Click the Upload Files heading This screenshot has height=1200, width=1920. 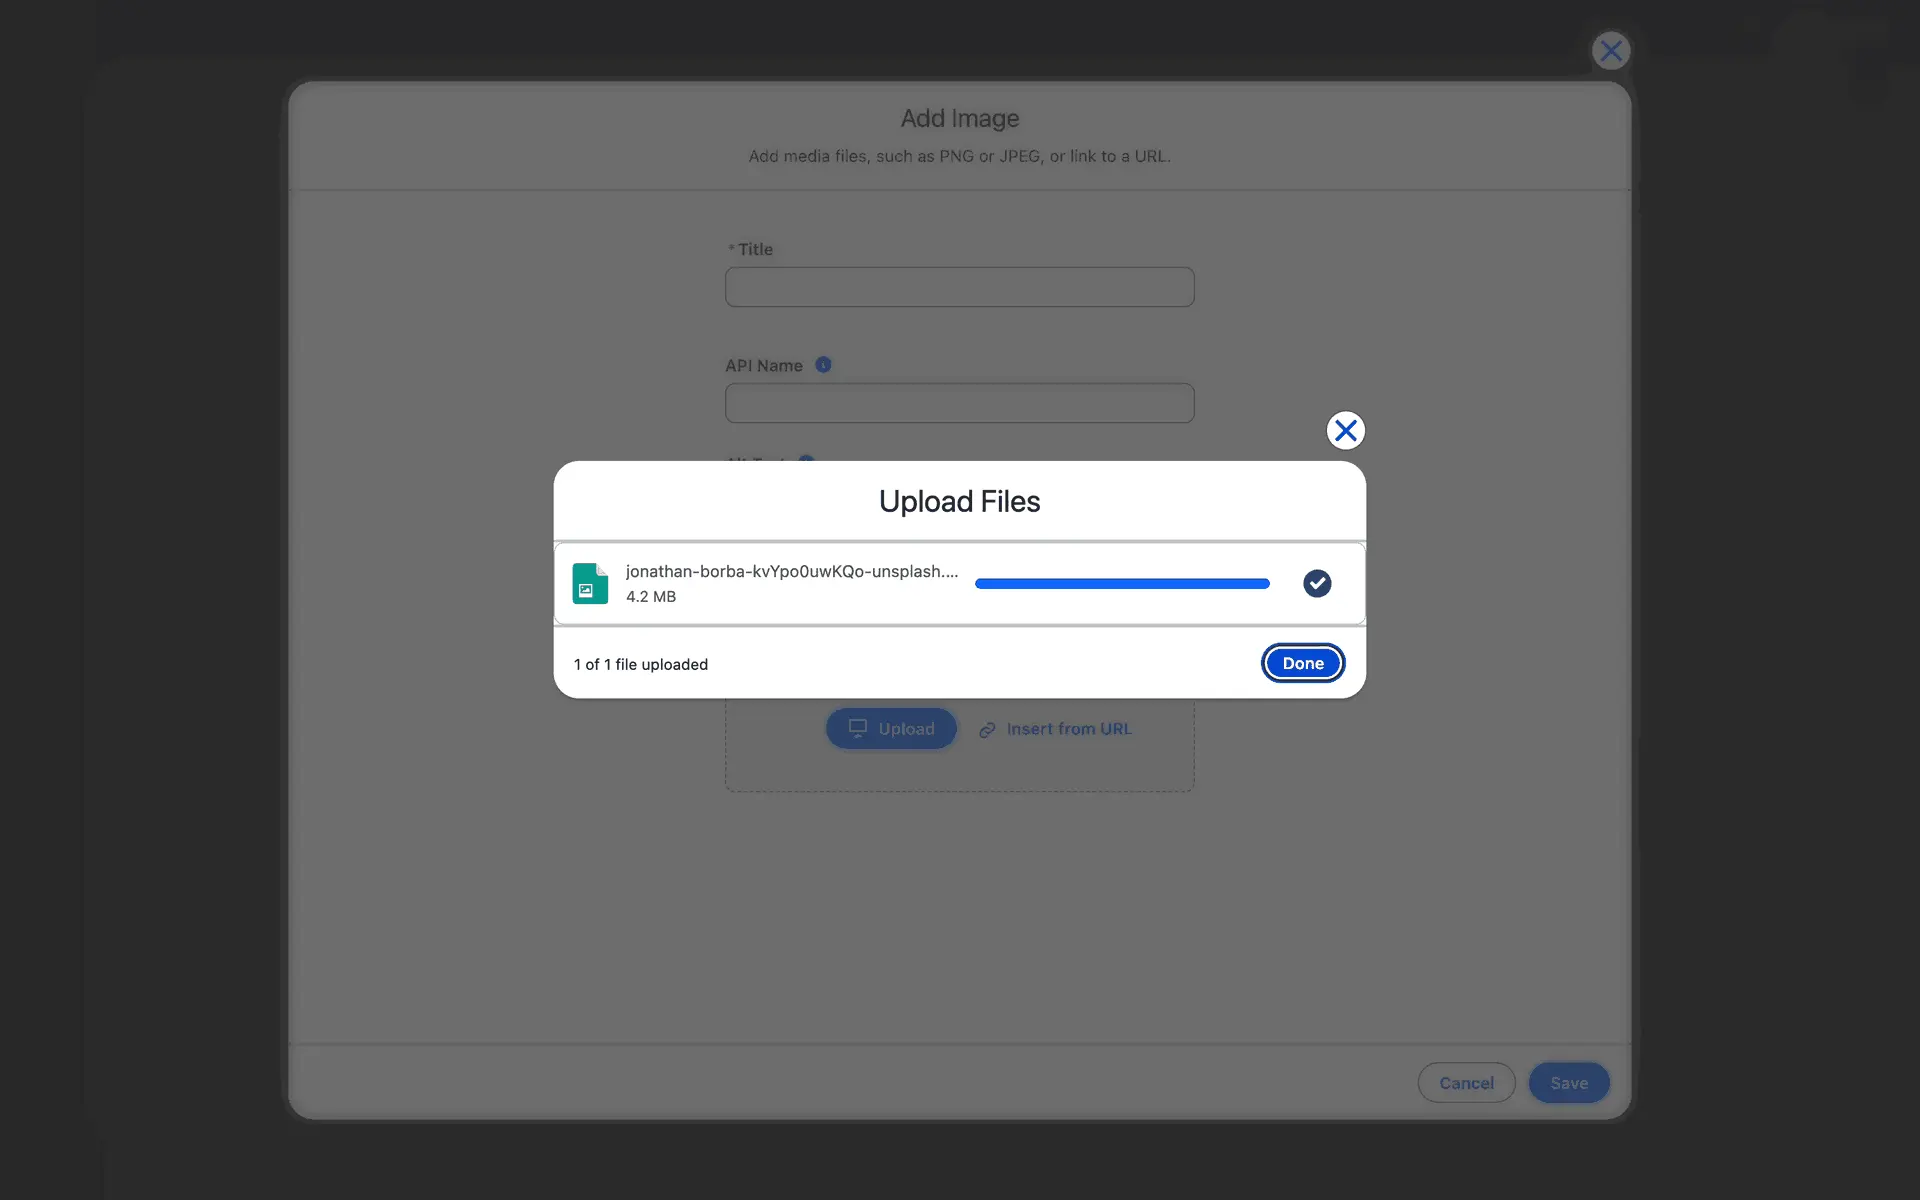click(959, 501)
